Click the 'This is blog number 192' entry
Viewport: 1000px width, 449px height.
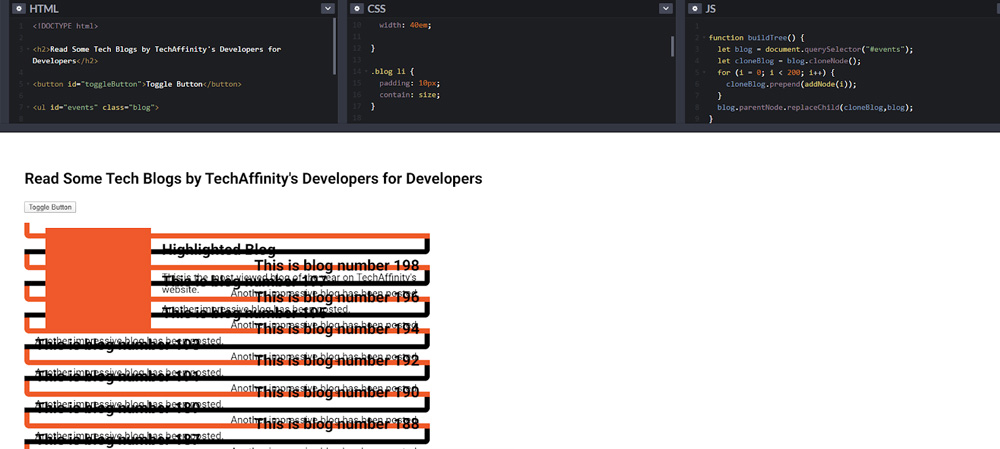337,361
